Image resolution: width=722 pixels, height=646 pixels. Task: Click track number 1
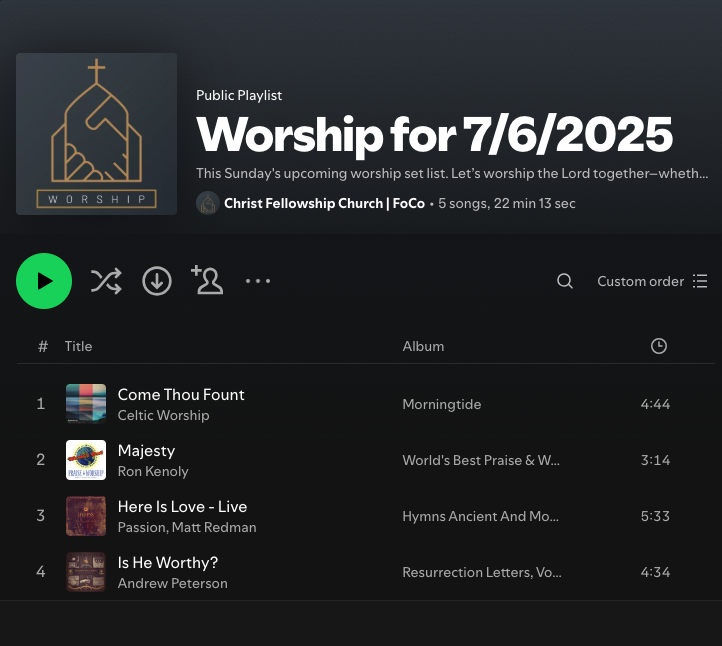[41, 404]
